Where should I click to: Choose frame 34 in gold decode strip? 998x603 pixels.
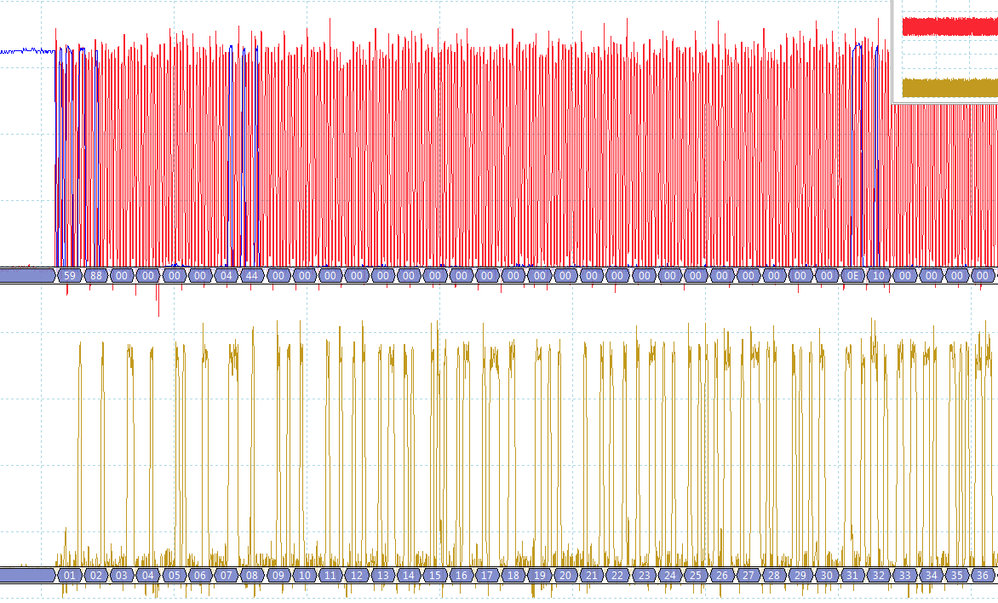point(931,575)
